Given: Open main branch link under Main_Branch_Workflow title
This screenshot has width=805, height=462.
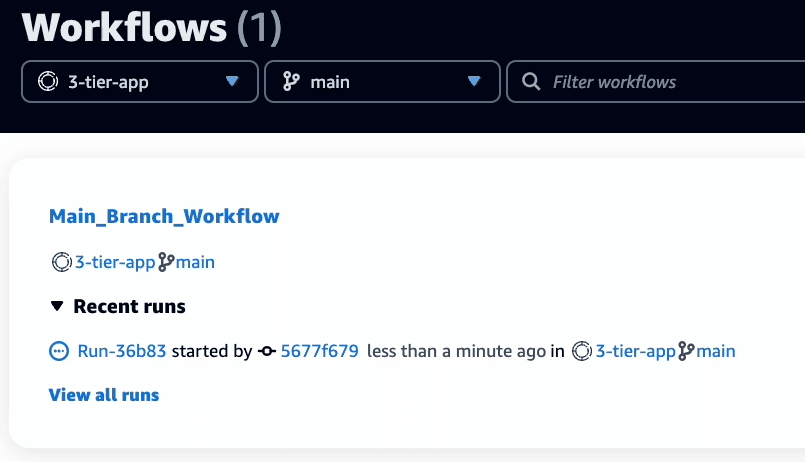Looking at the screenshot, I should click(x=195, y=262).
